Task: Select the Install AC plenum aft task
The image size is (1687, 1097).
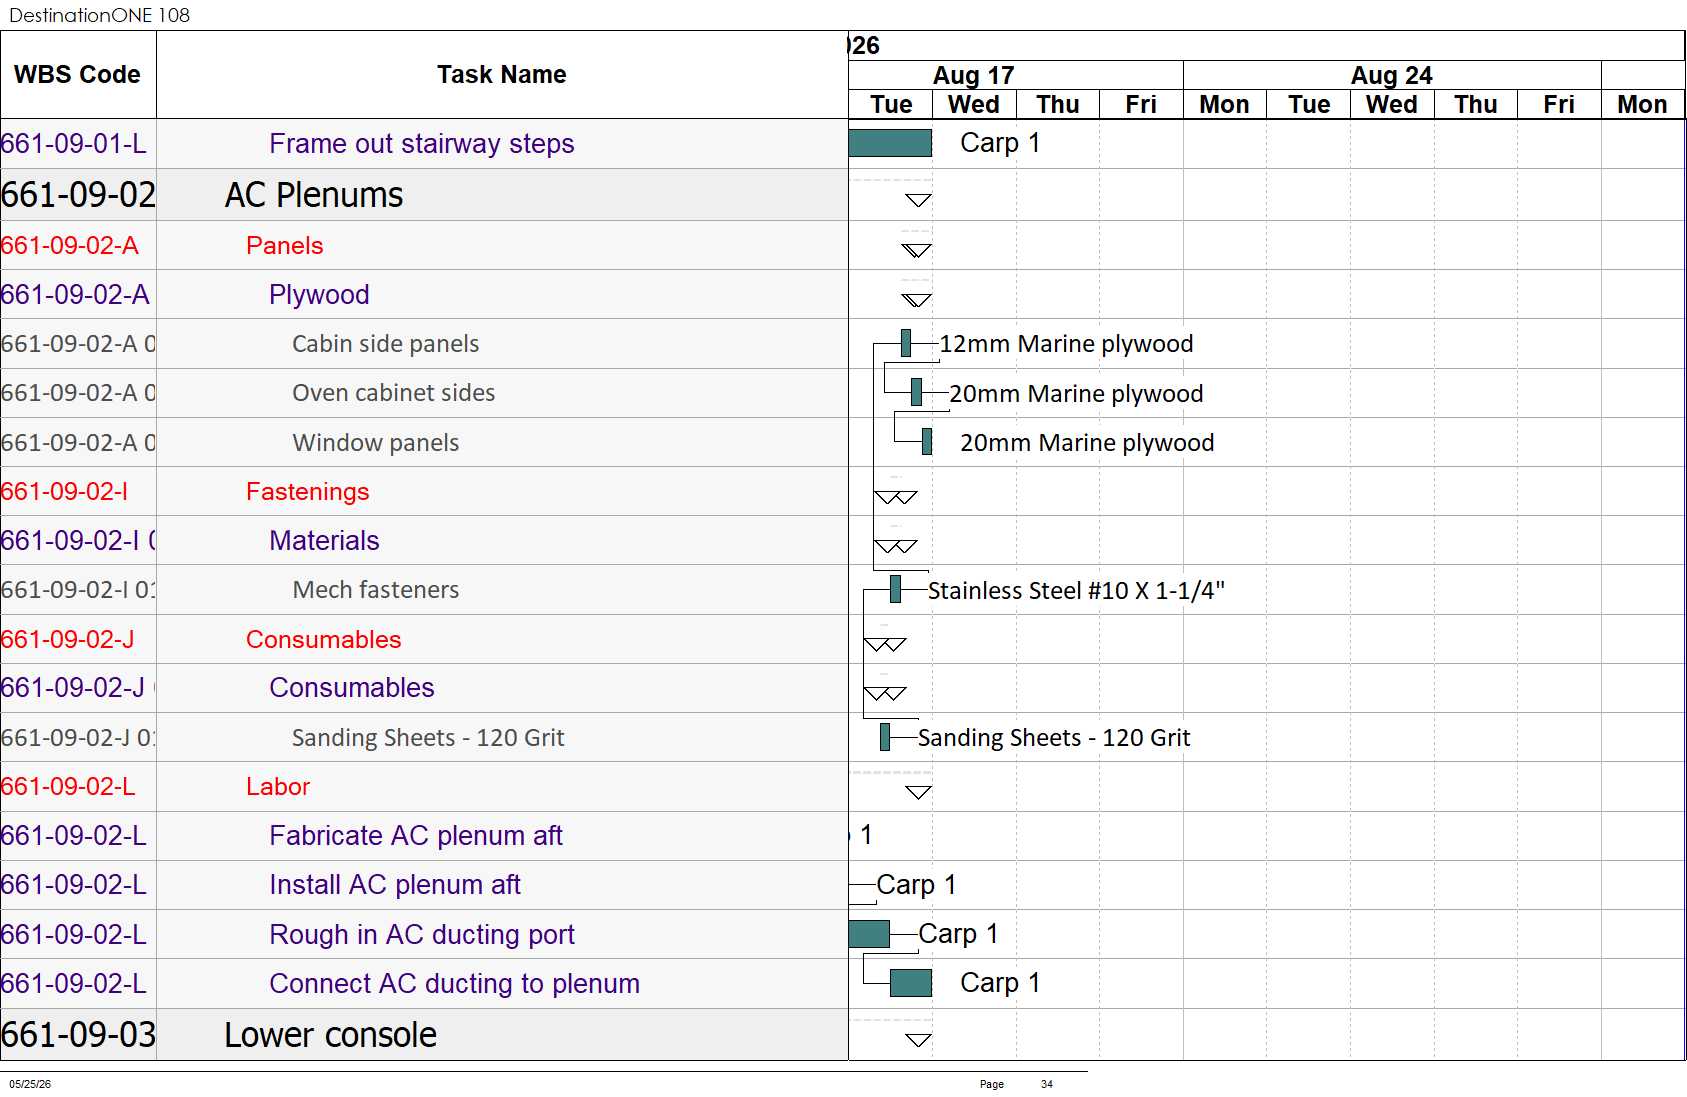Action: 395,885
